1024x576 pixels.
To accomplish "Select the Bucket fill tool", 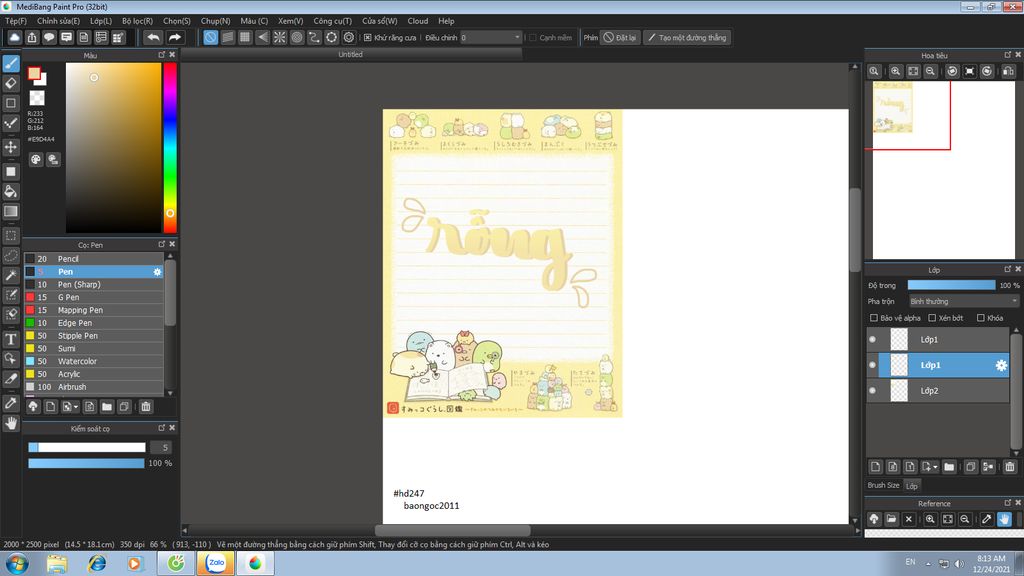I will click(x=11, y=191).
